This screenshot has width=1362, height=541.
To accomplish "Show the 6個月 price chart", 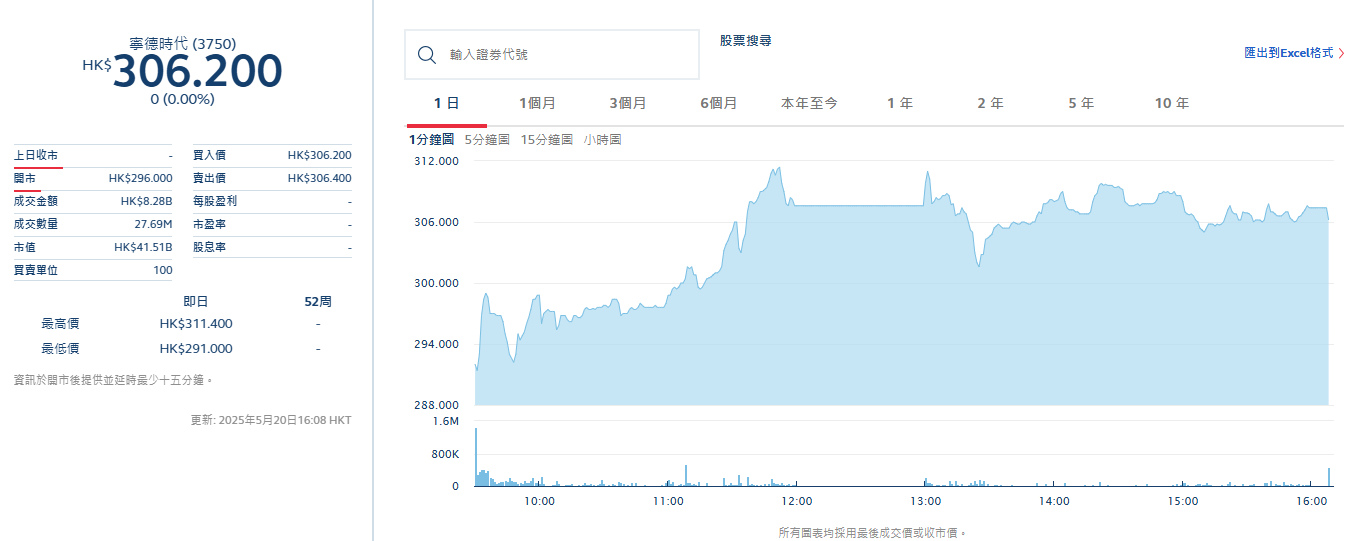I will pos(718,103).
